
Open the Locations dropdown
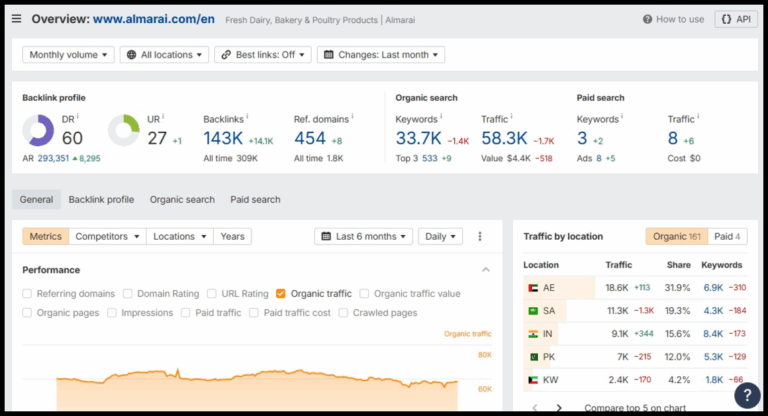point(180,236)
